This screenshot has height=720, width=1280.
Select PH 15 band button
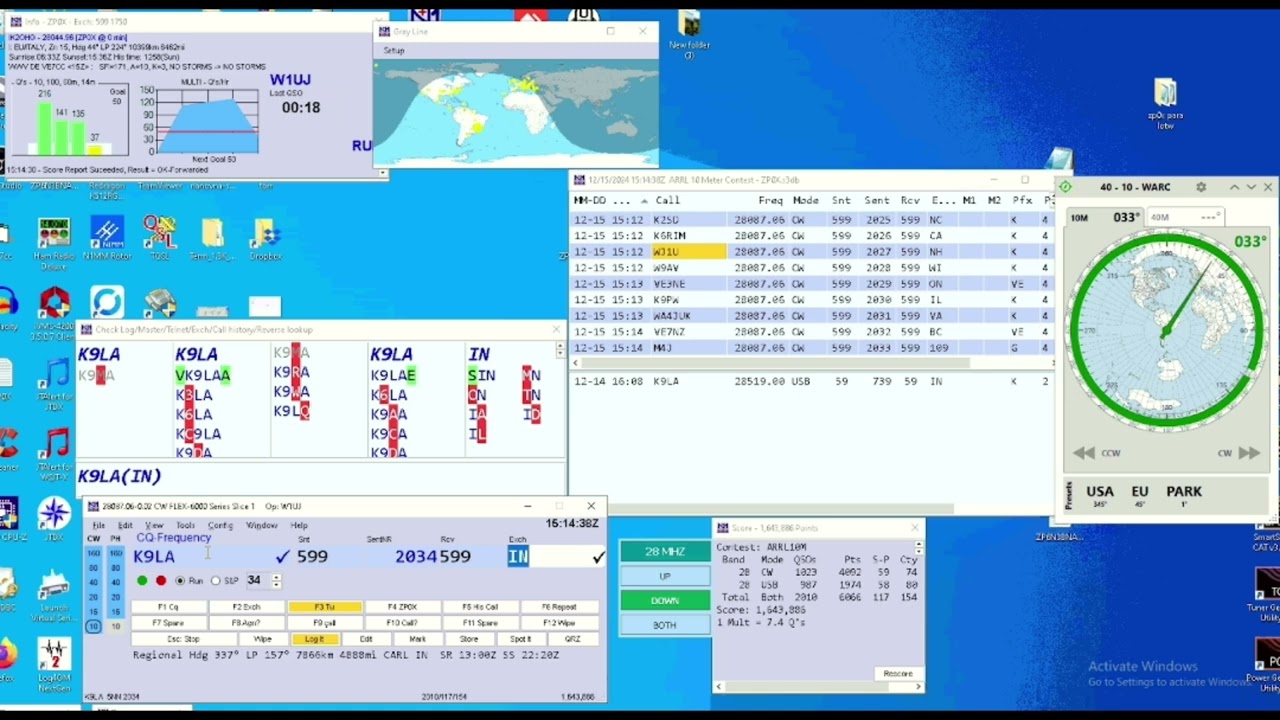[x=116, y=611]
